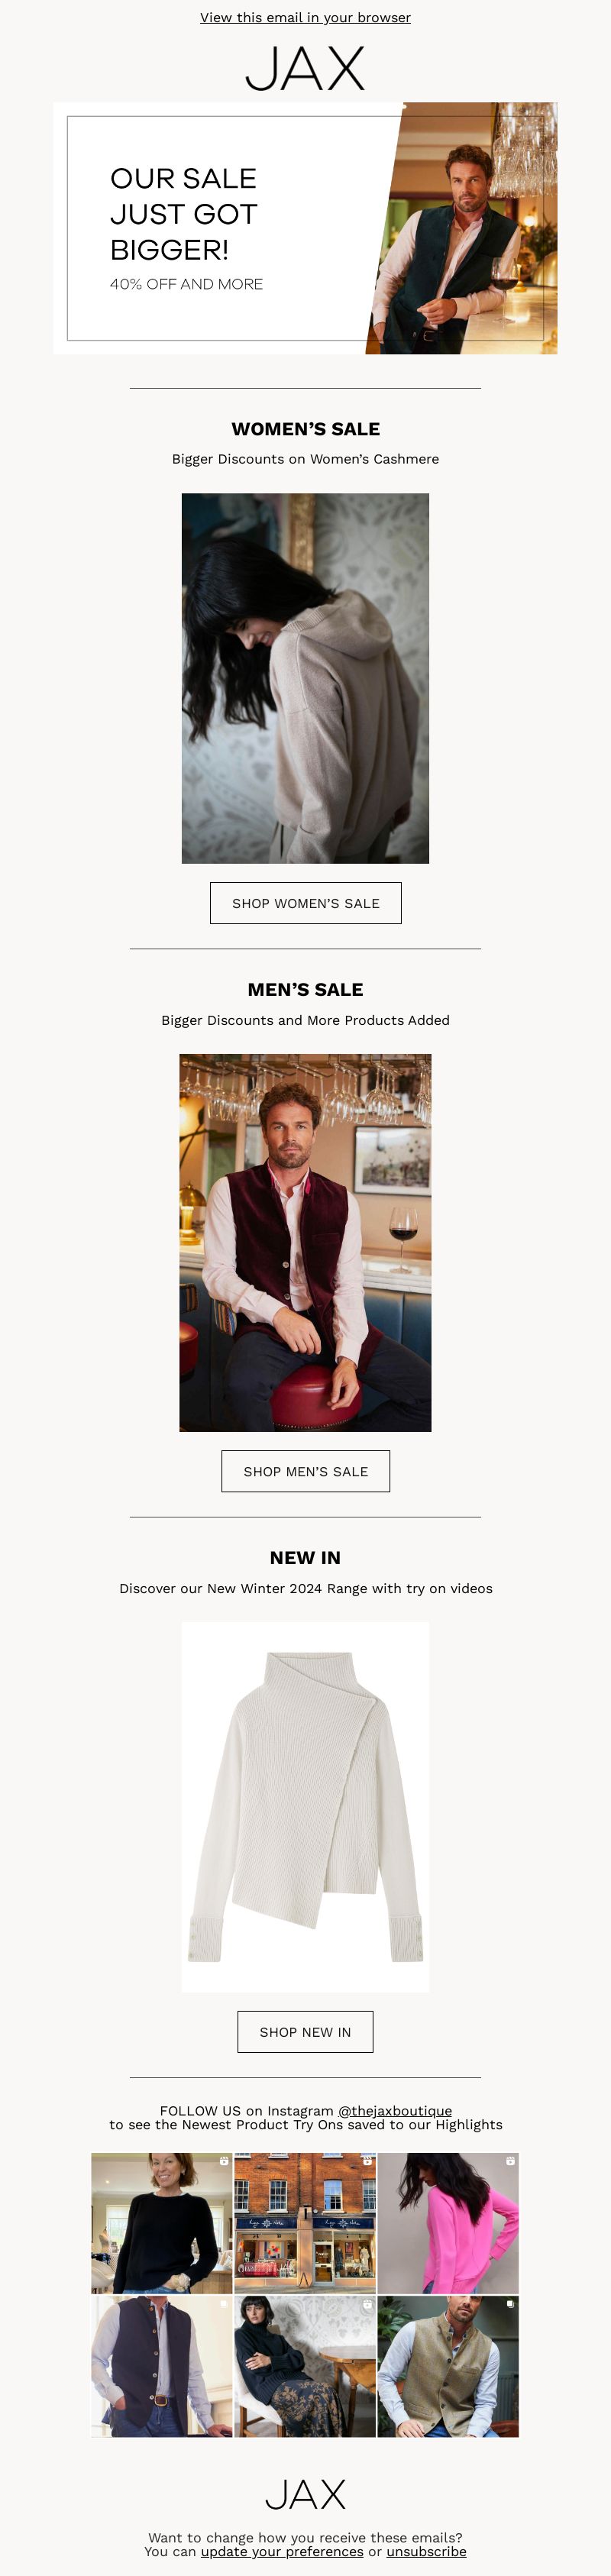The width and height of the screenshot is (611, 2576).
Task: Open Instagram post of pink sweater
Action: pyautogui.click(x=448, y=2223)
